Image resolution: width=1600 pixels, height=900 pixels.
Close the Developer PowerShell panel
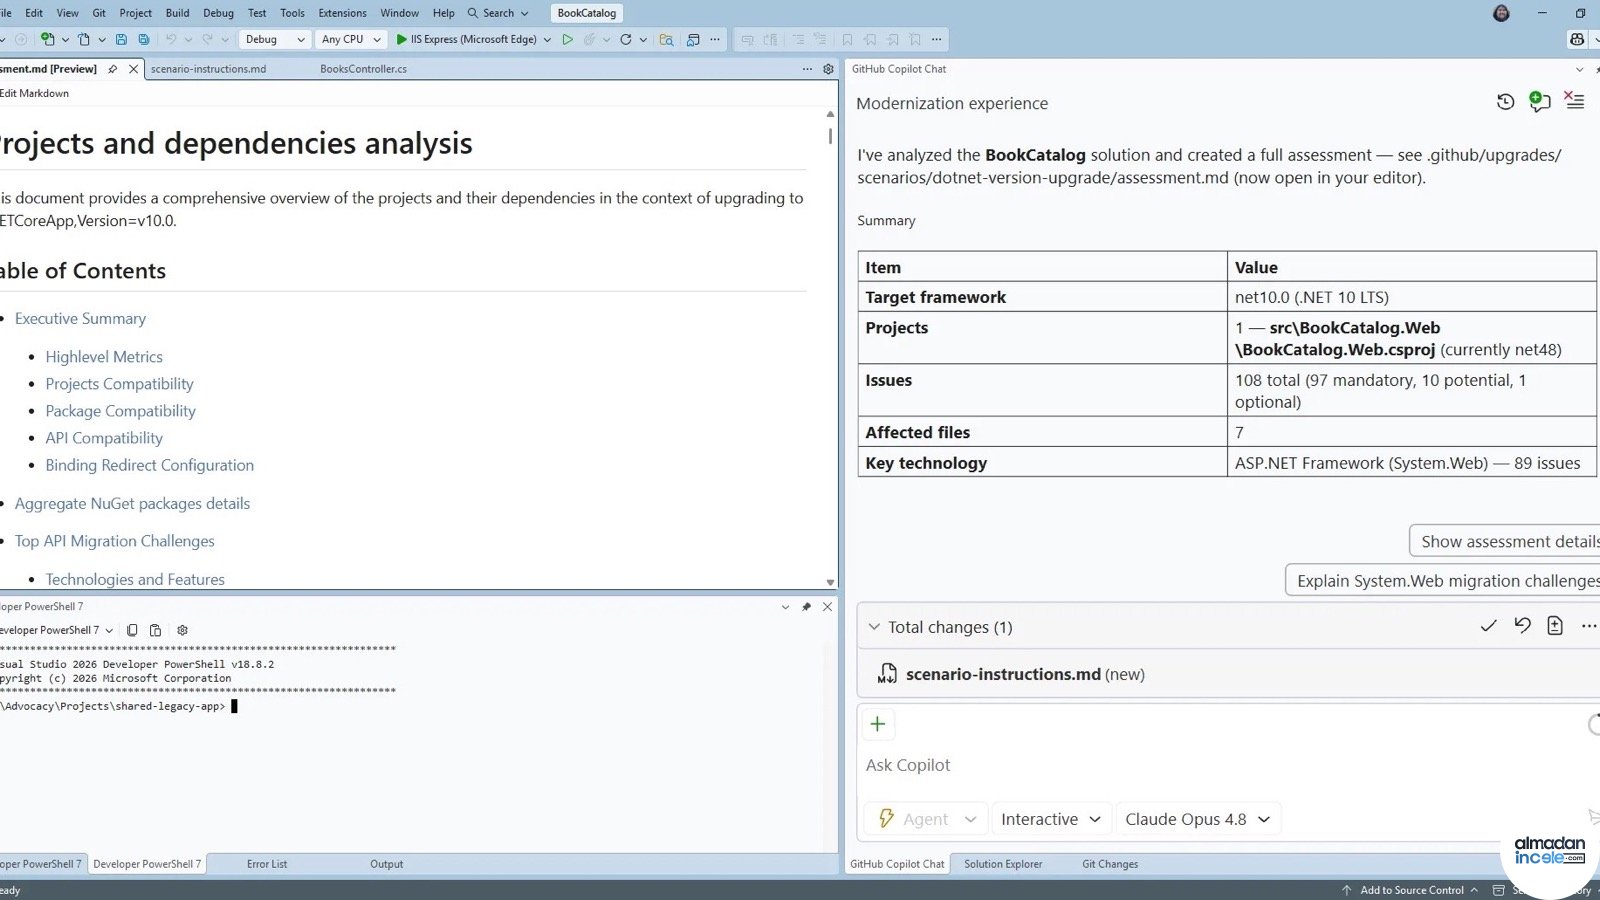coord(827,606)
